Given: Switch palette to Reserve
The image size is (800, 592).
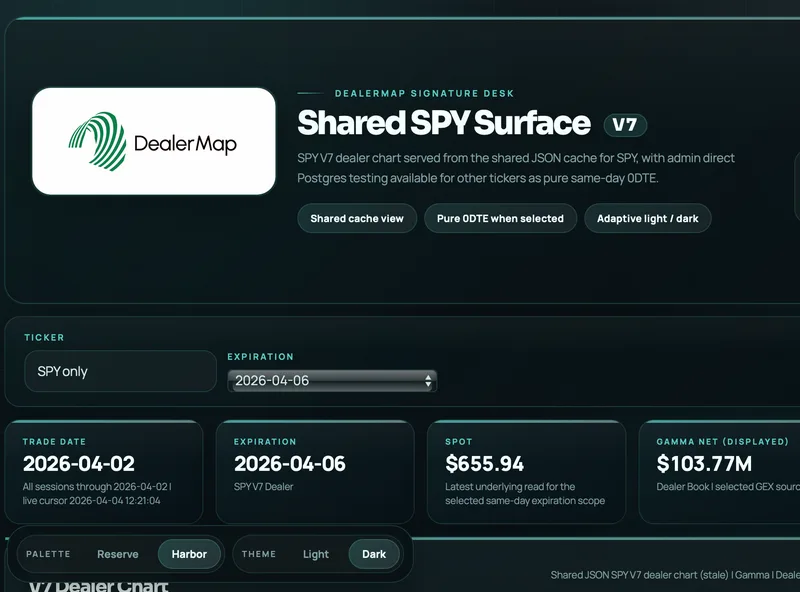Looking at the screenshot, I should (x=118, y=554).
